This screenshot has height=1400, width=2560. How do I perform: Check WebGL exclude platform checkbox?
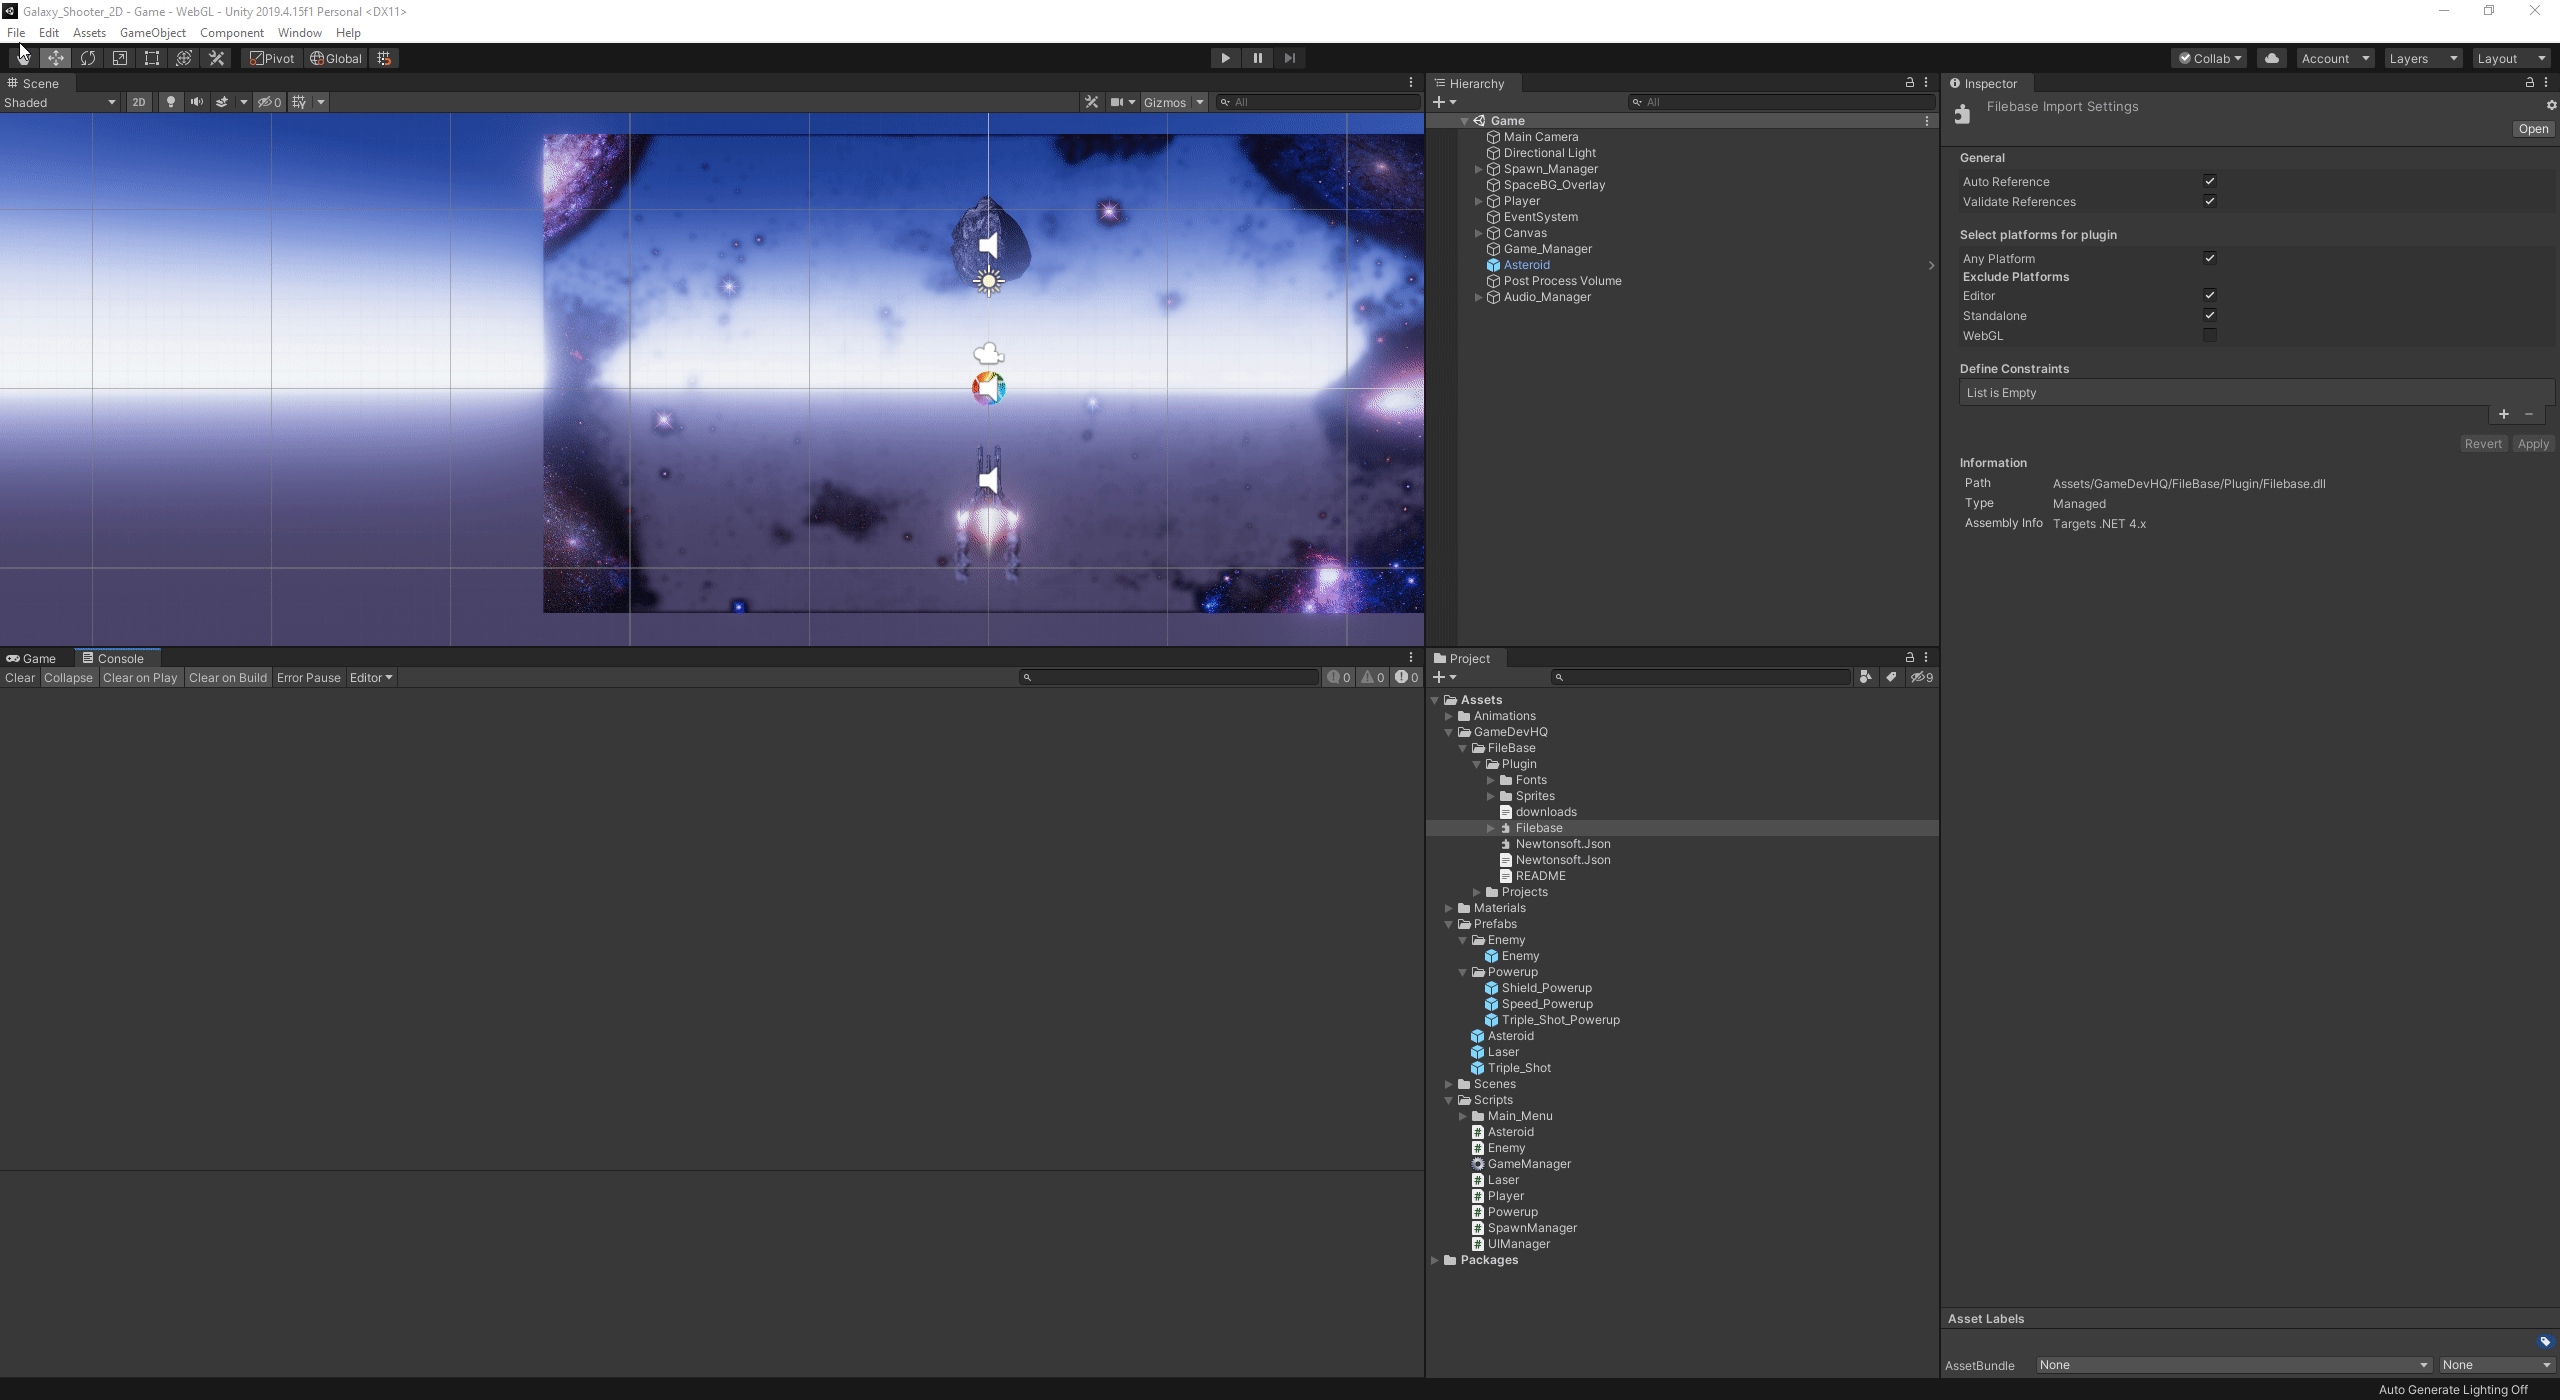pos(2210,335)
